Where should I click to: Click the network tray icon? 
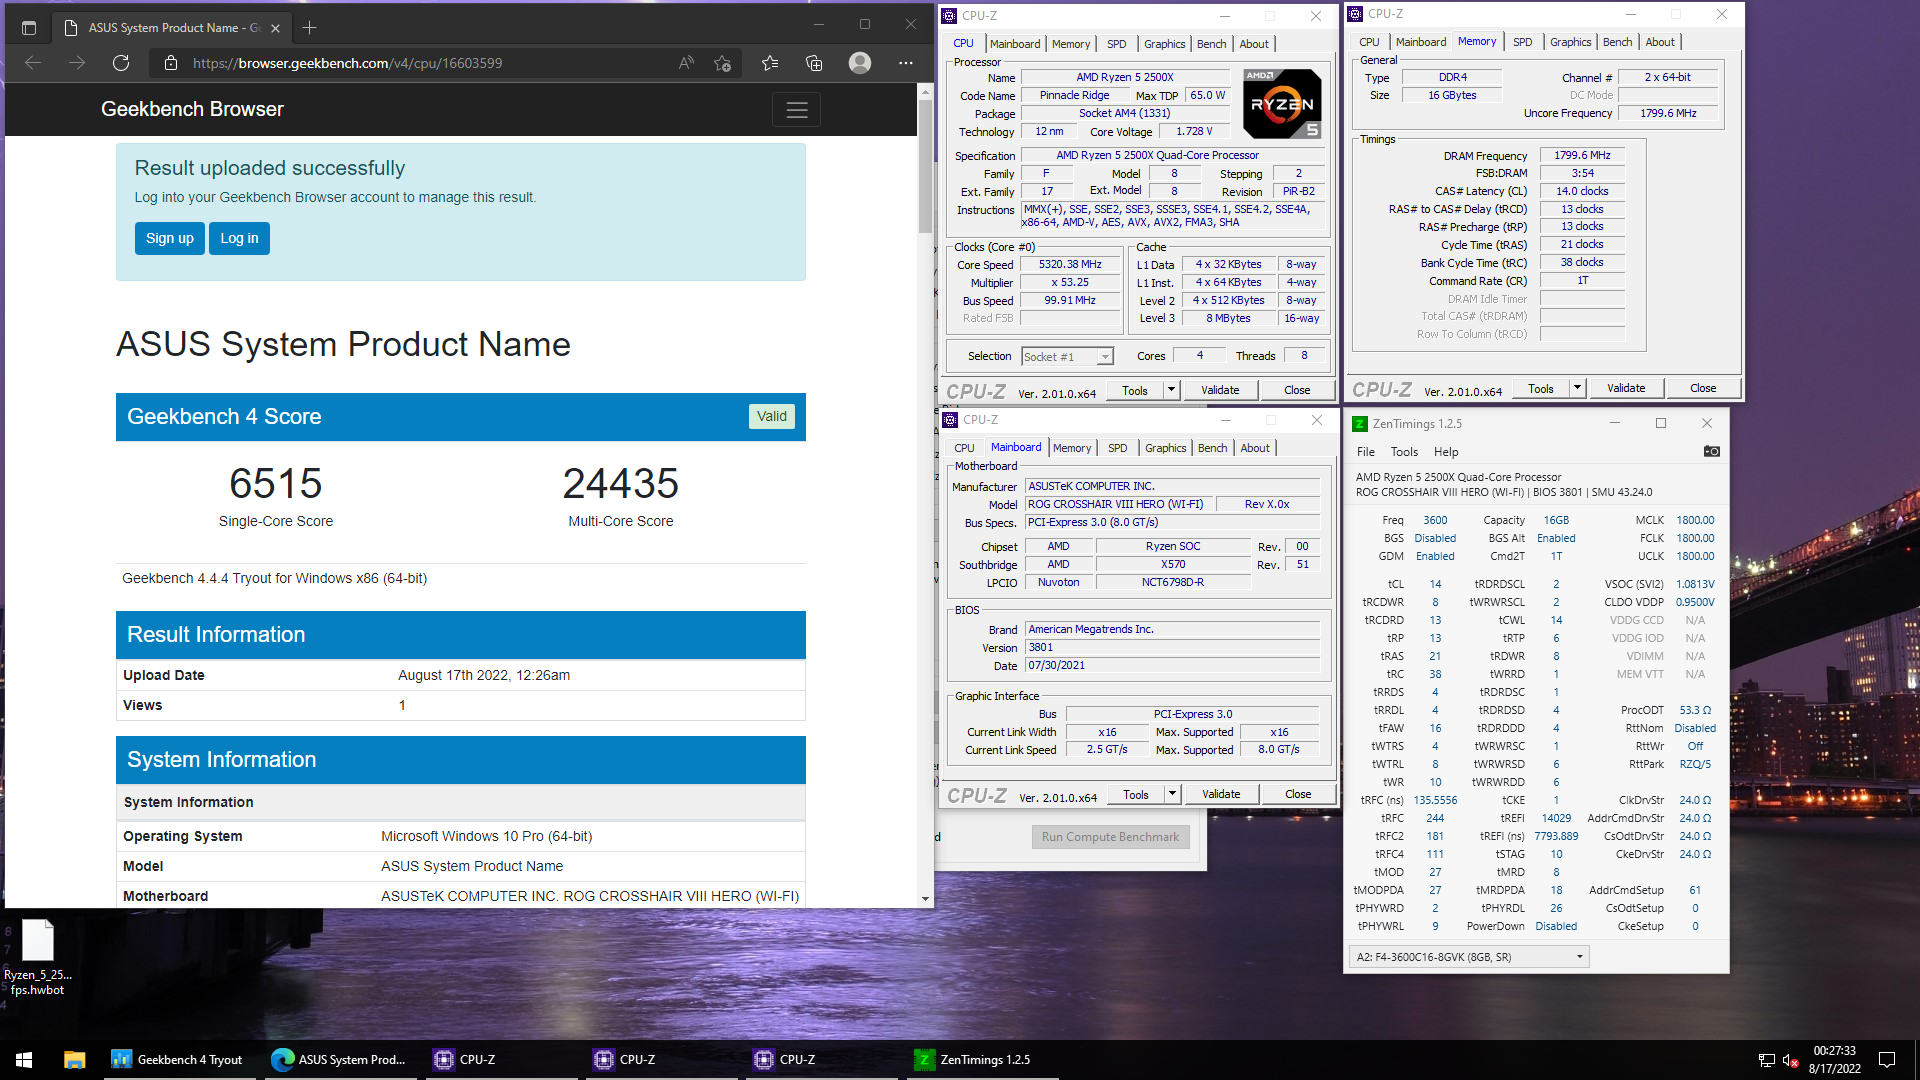tap(1767, 1060)
